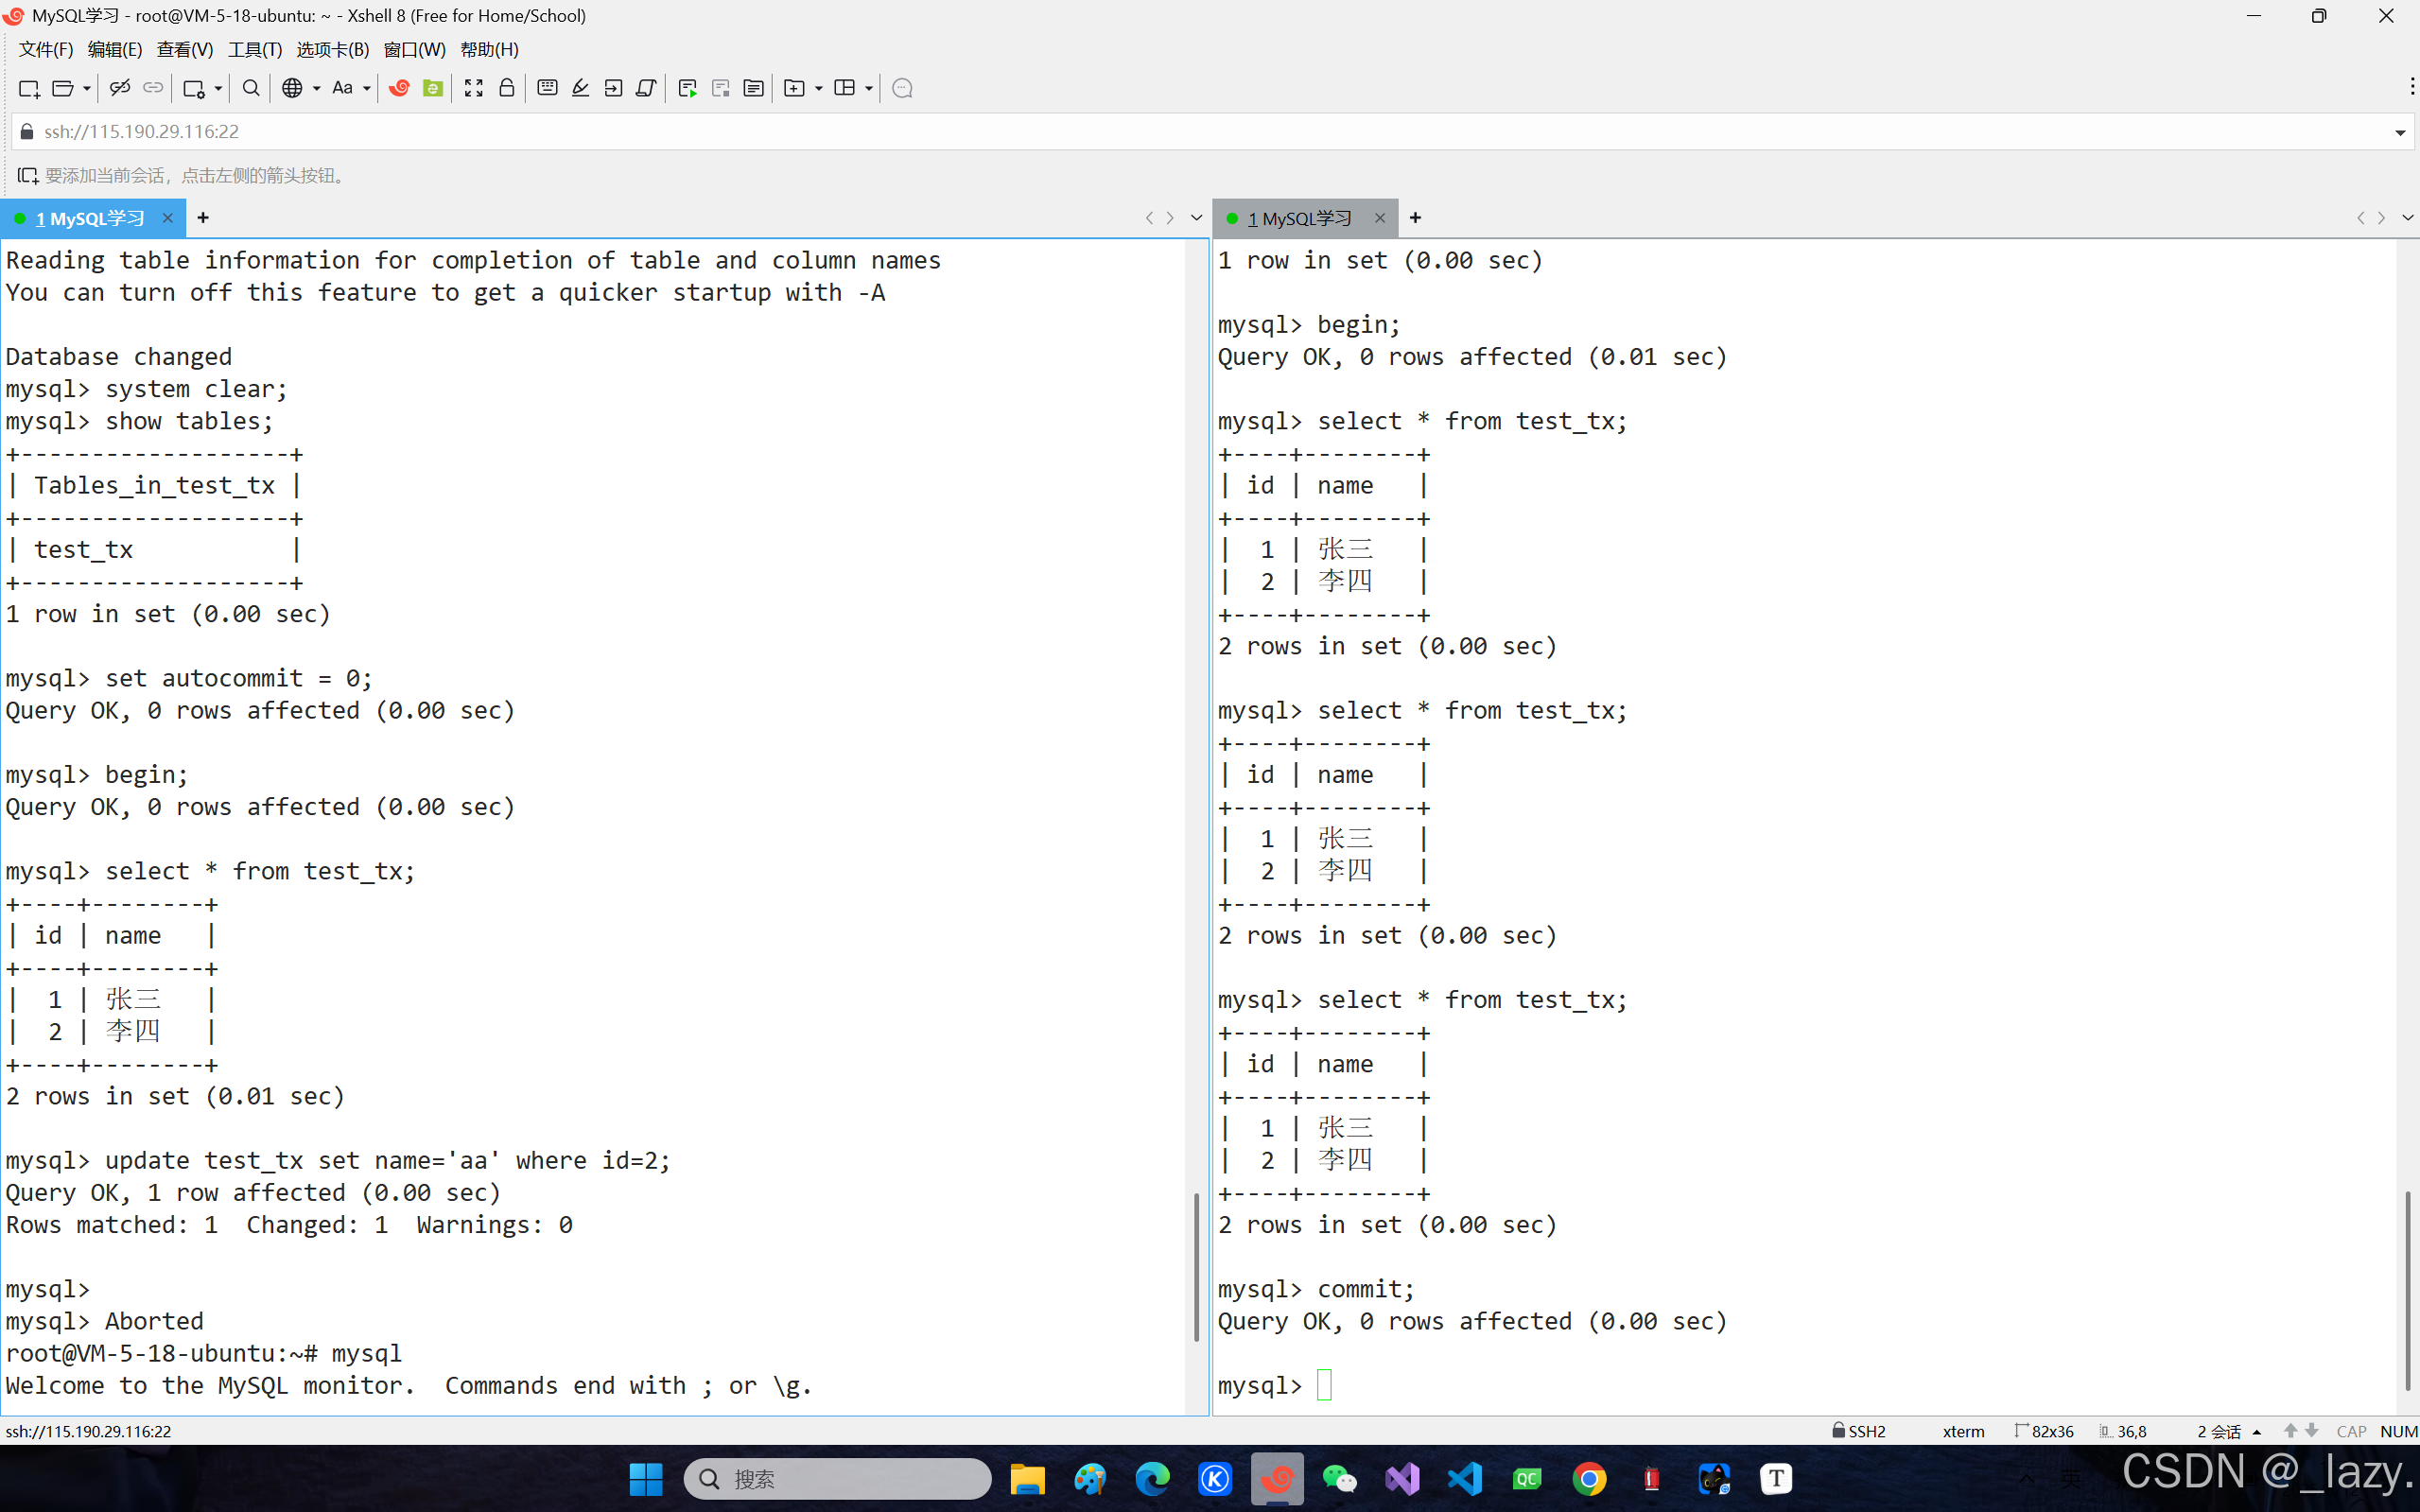Toggle the CAP indicator in status bar
The height and width of the screenshot is (1512, 2420).
pyautogui.click(x=2351, y=1431)
